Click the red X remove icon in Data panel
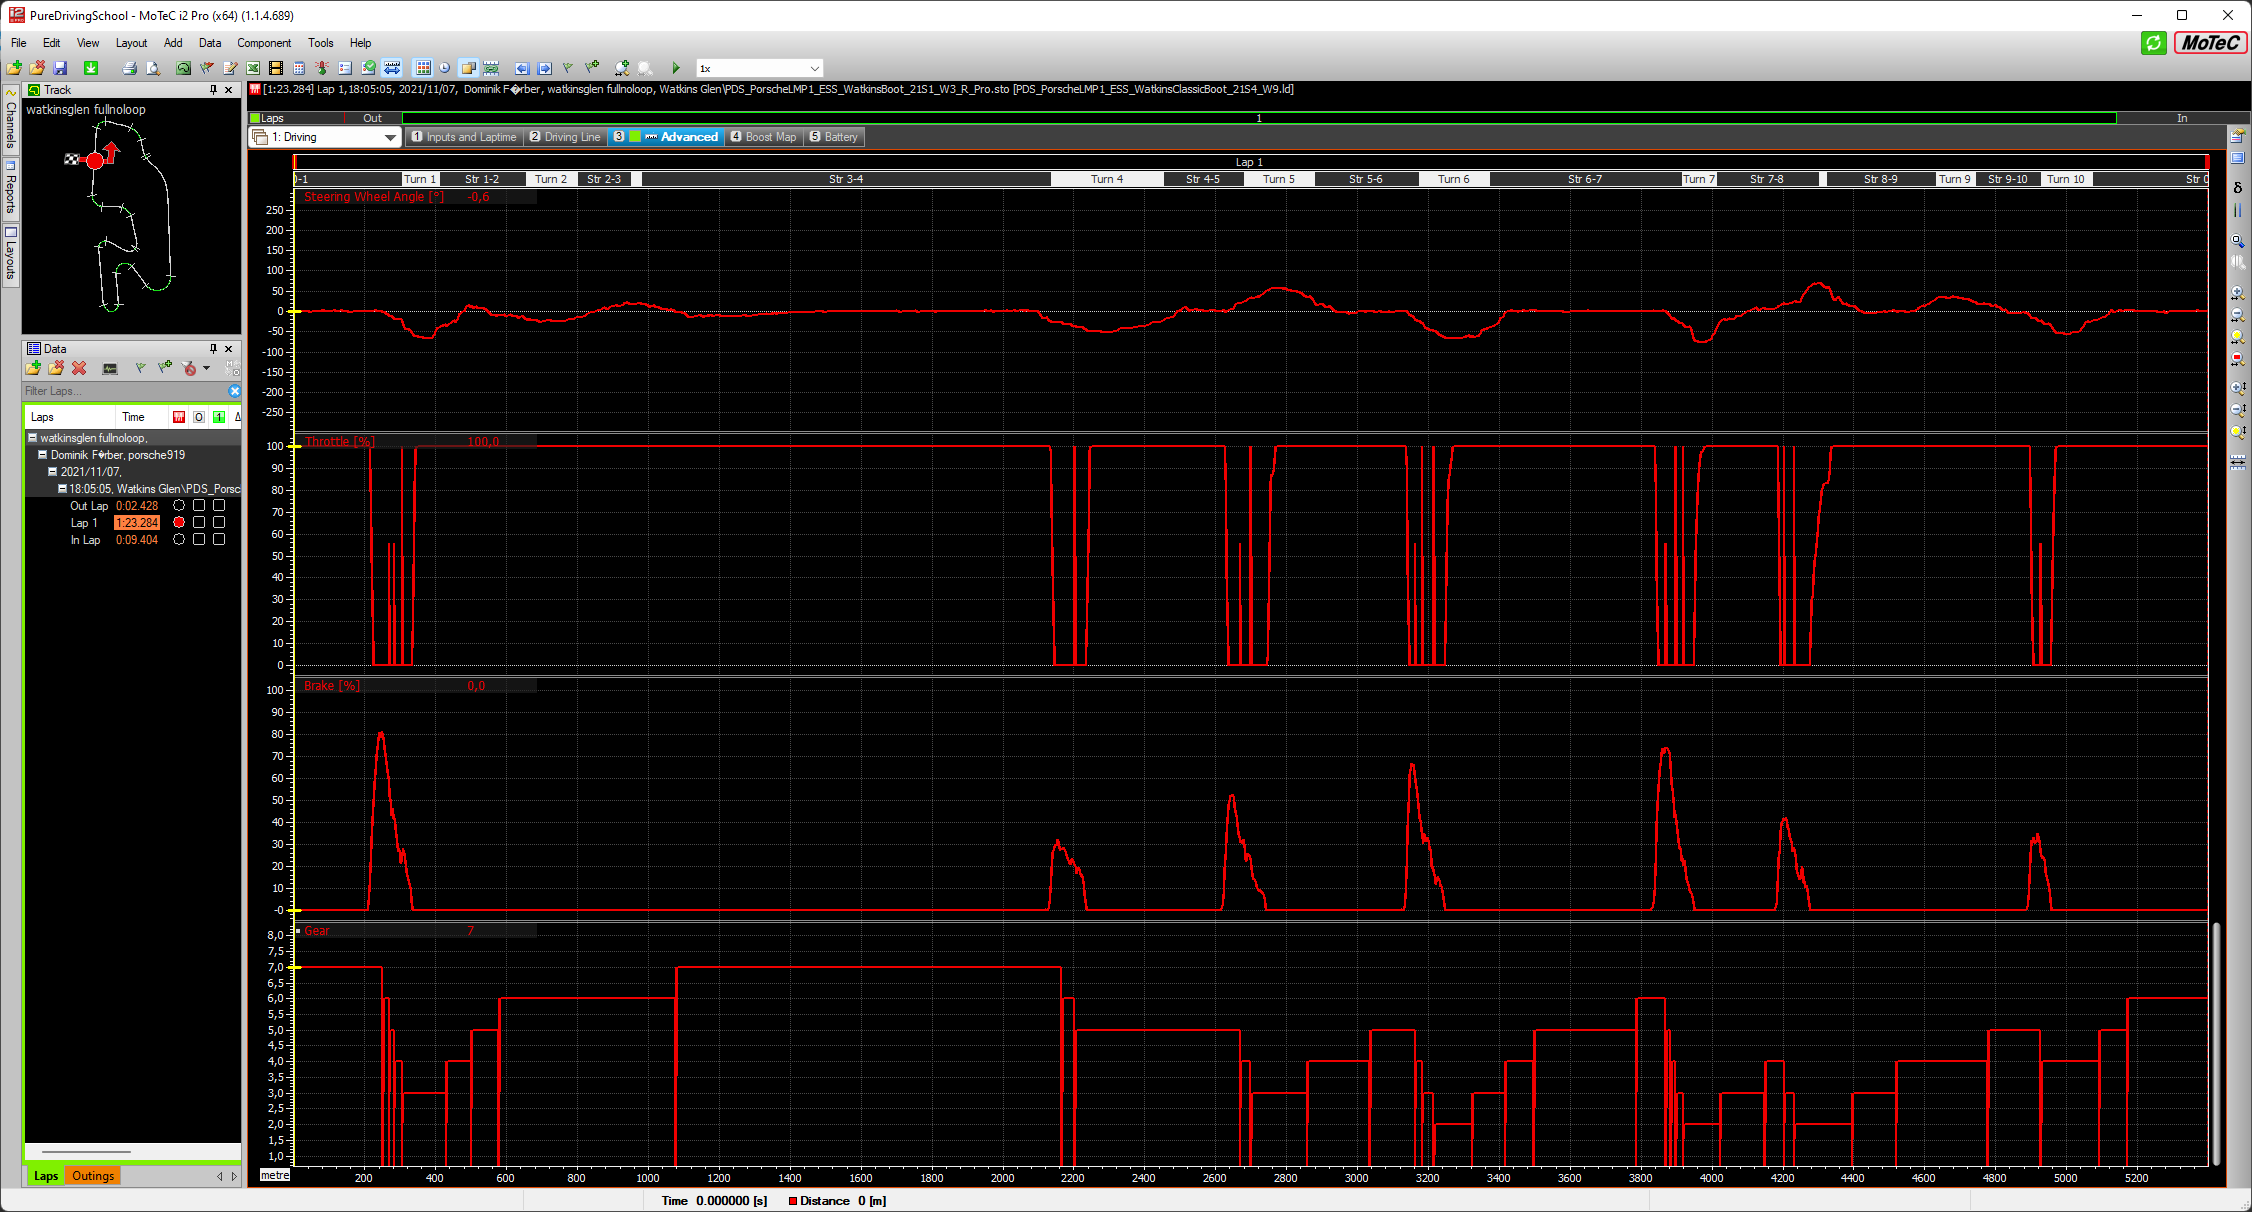Screen dimensions: 2252x1212 coord(79,368)
